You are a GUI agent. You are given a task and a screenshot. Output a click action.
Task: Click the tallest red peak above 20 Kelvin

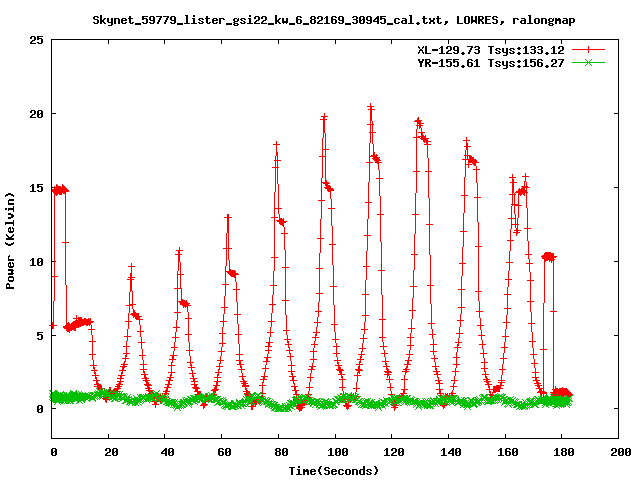pos(371,107)
